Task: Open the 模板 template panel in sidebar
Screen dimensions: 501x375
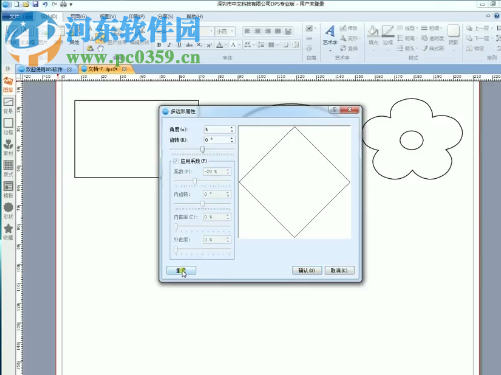Action: [8, 189]
